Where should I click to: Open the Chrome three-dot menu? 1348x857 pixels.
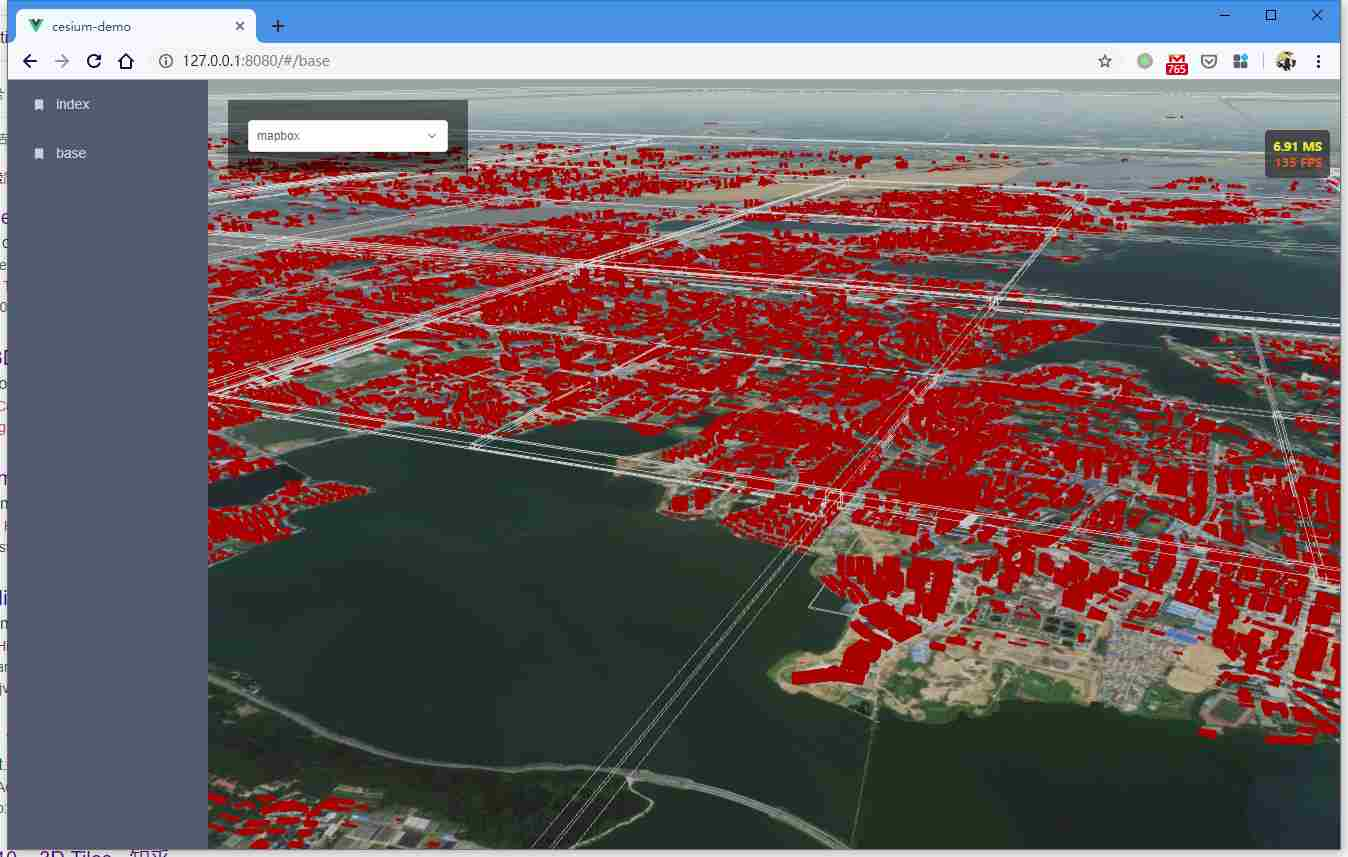coord(1318,61)
